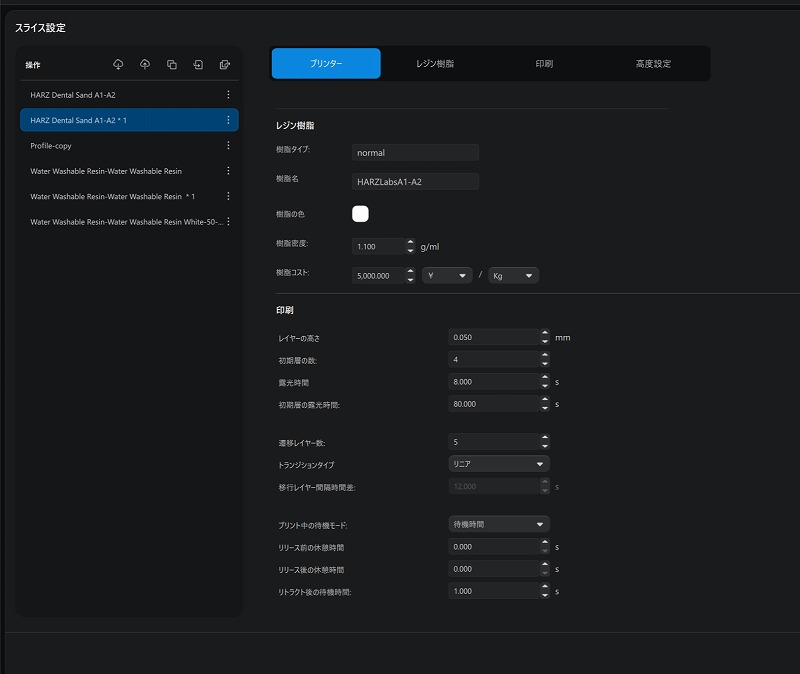Click the cloud upload icon in the profile panel
This screenshot has height=674, width=800.
click(x=145, y=64)
